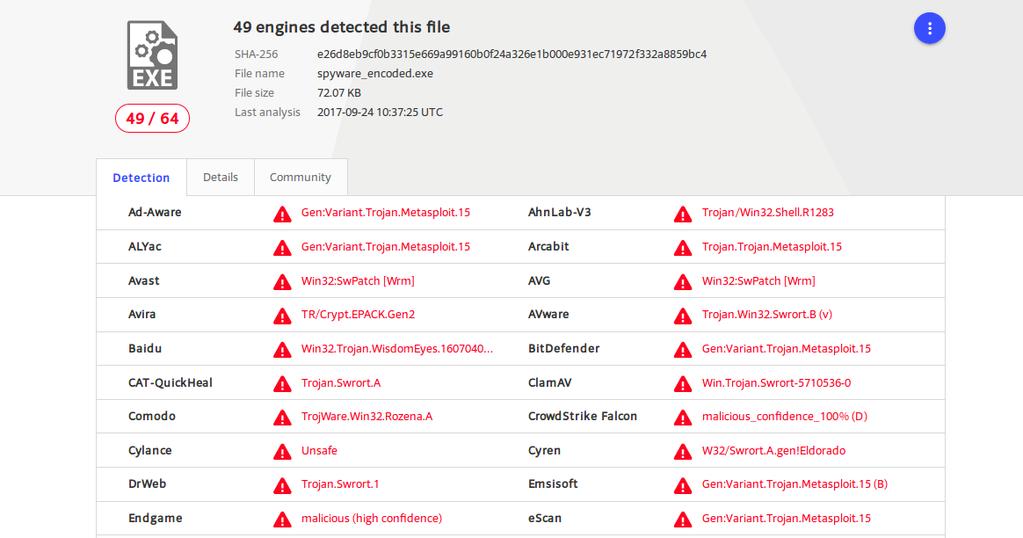The width and height of the screenshot is (1023, 538).
Task: Select the SHA-256 hash value
Action: (512, 54)
